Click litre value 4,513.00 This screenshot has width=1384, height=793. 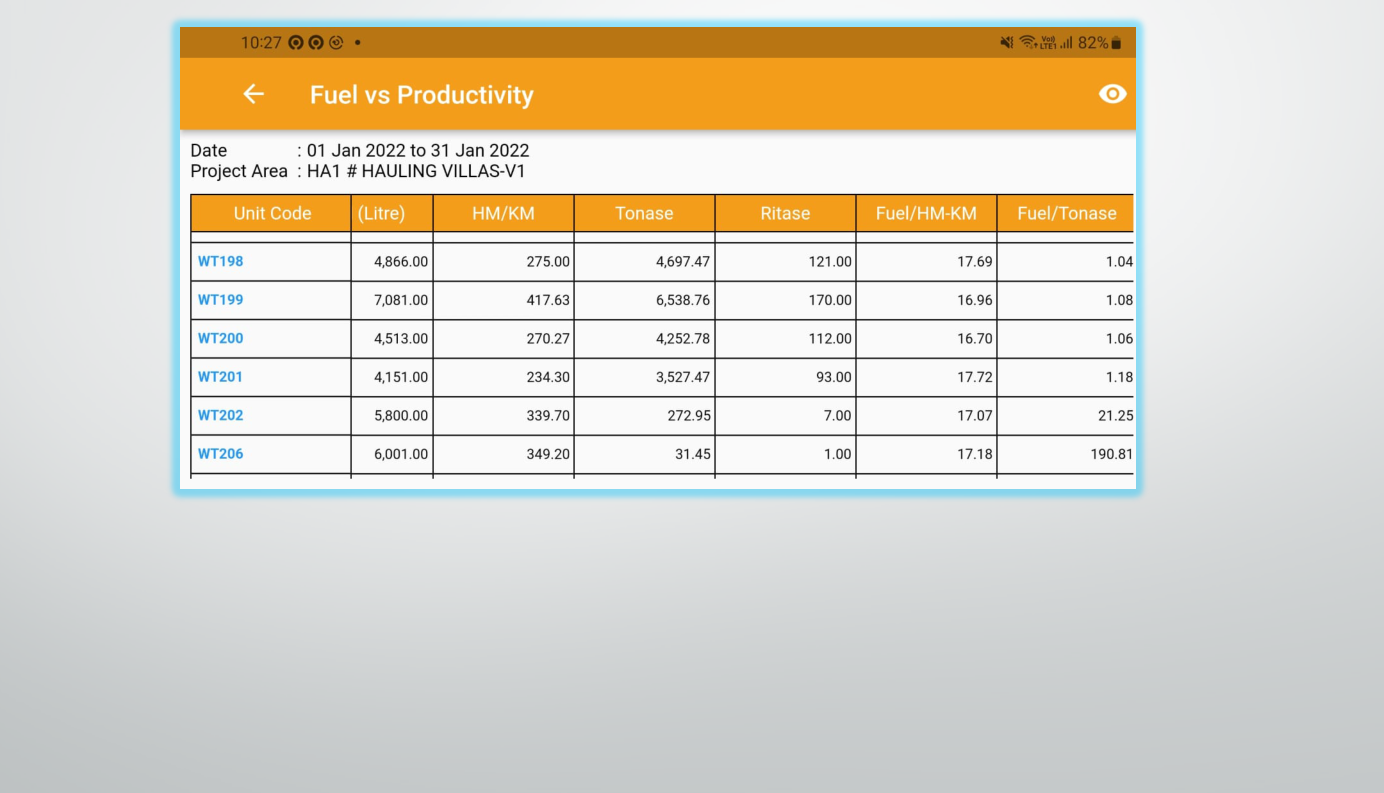[401, 339]
